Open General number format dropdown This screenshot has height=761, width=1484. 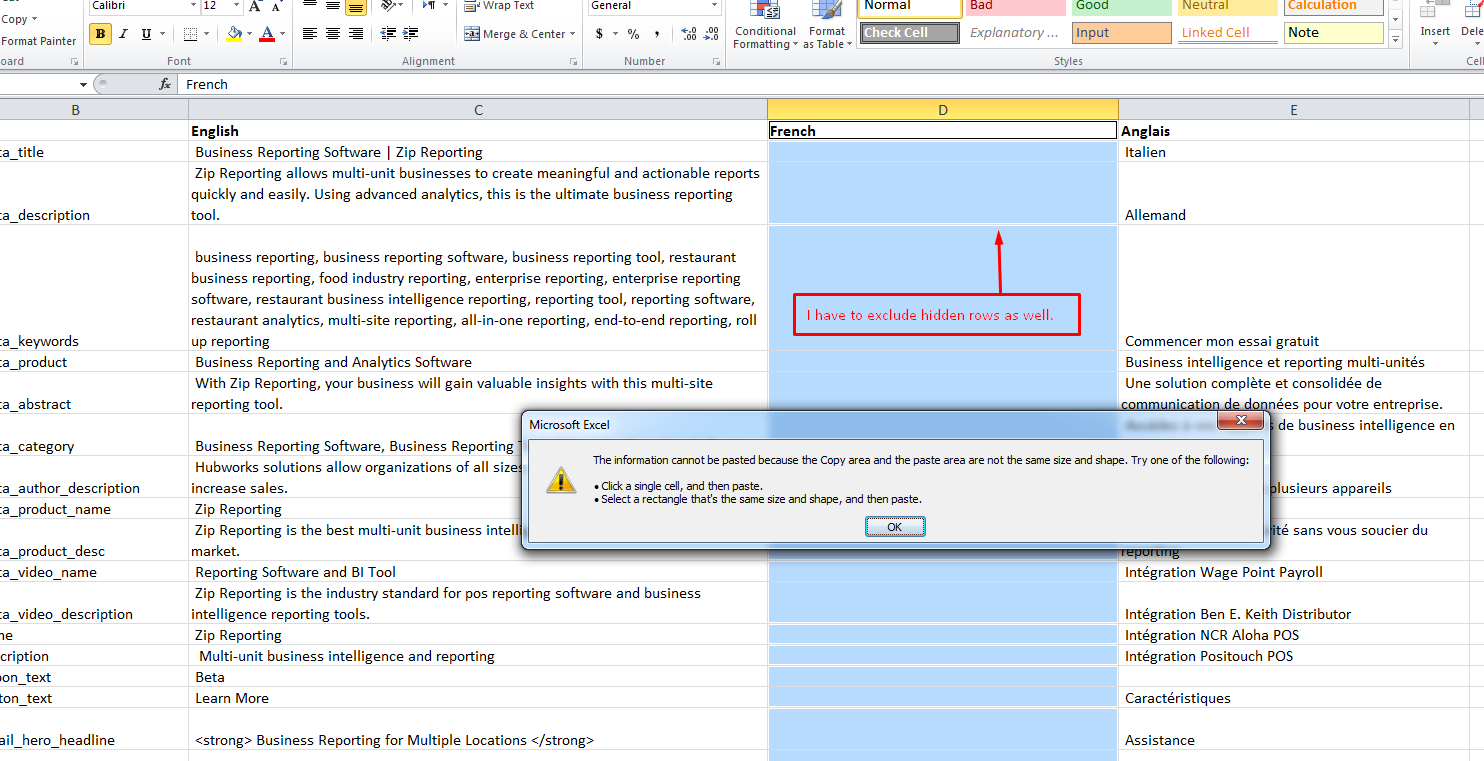pos(714,6)
